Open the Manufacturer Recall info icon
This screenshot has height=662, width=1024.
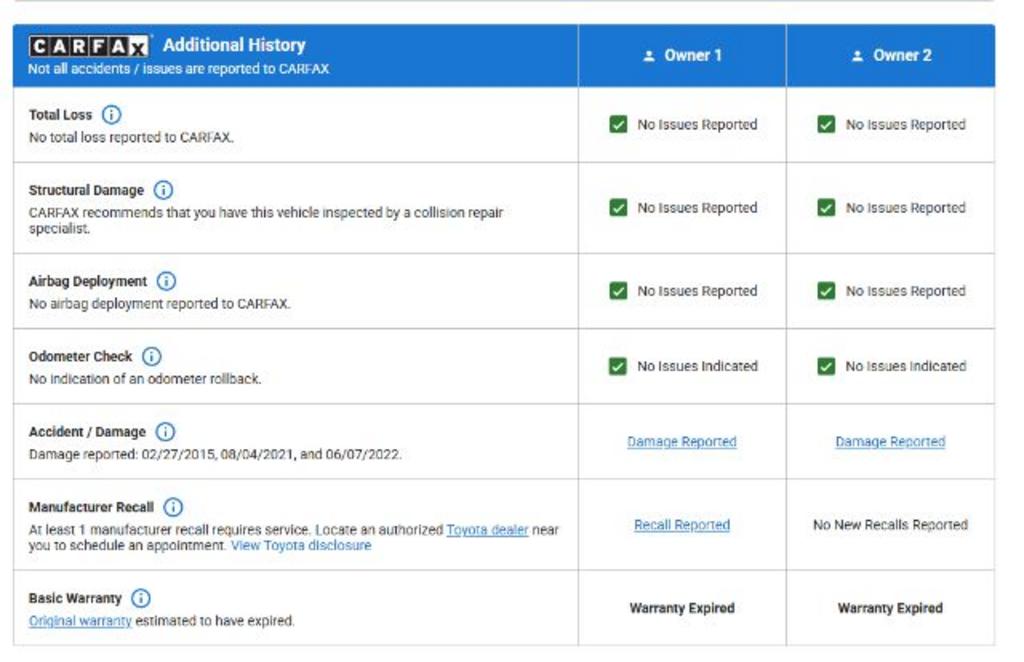[x=173, y=507]
